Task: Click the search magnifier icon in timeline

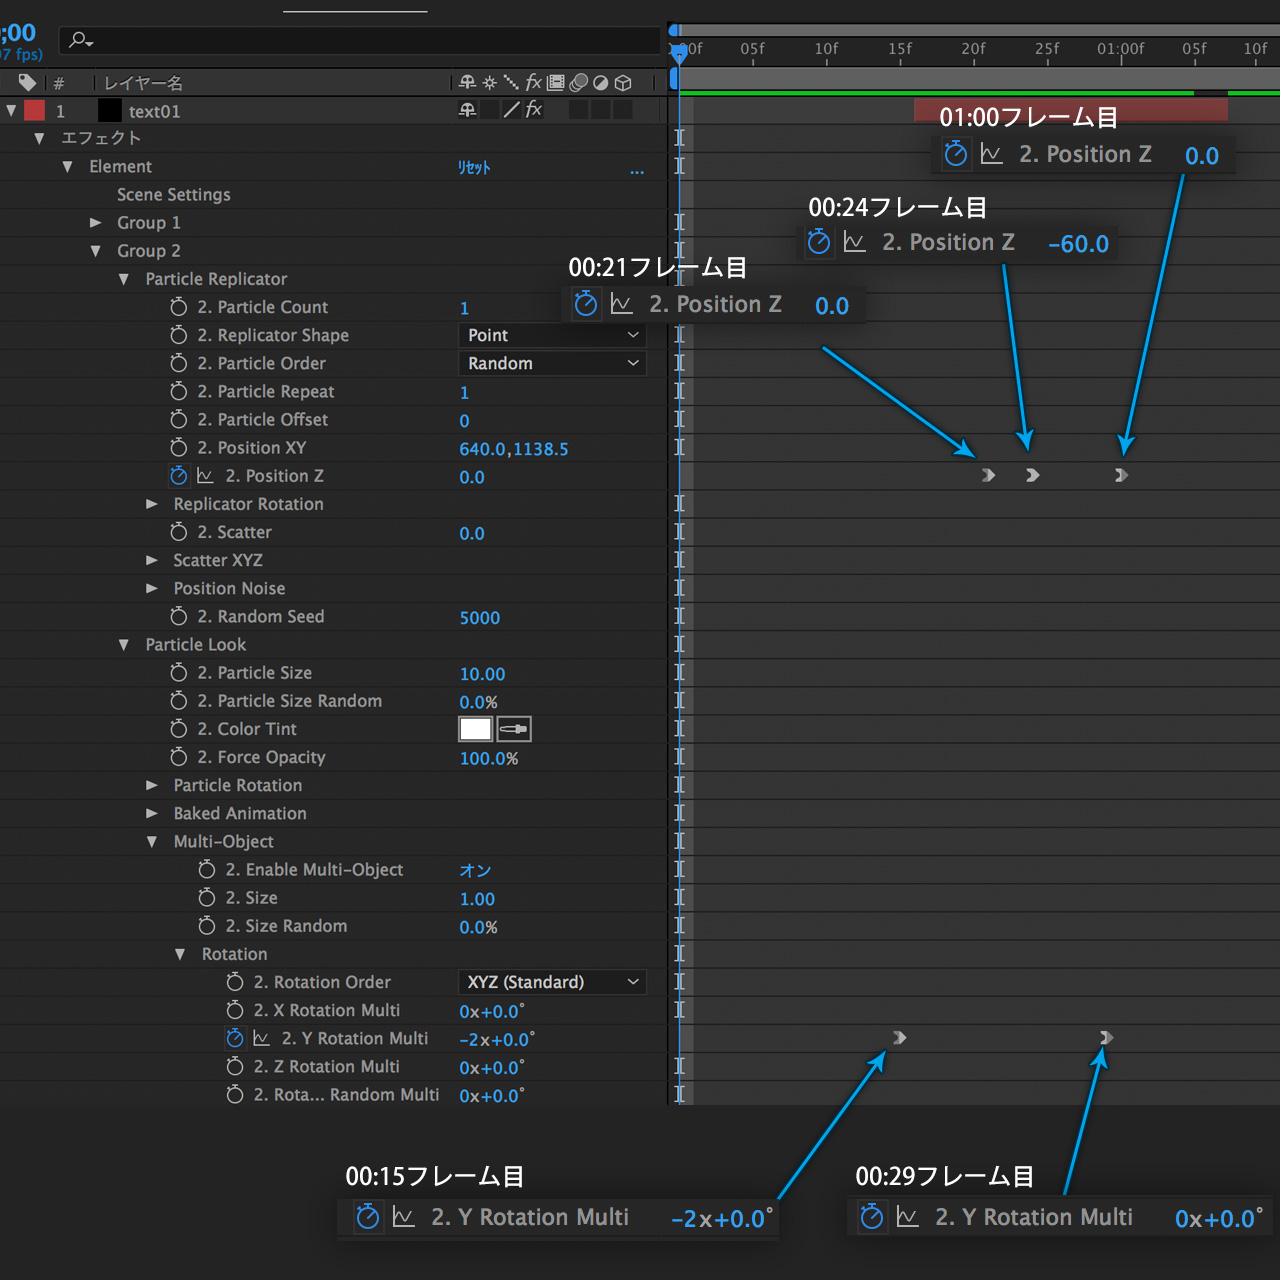Action: [79, 40]
